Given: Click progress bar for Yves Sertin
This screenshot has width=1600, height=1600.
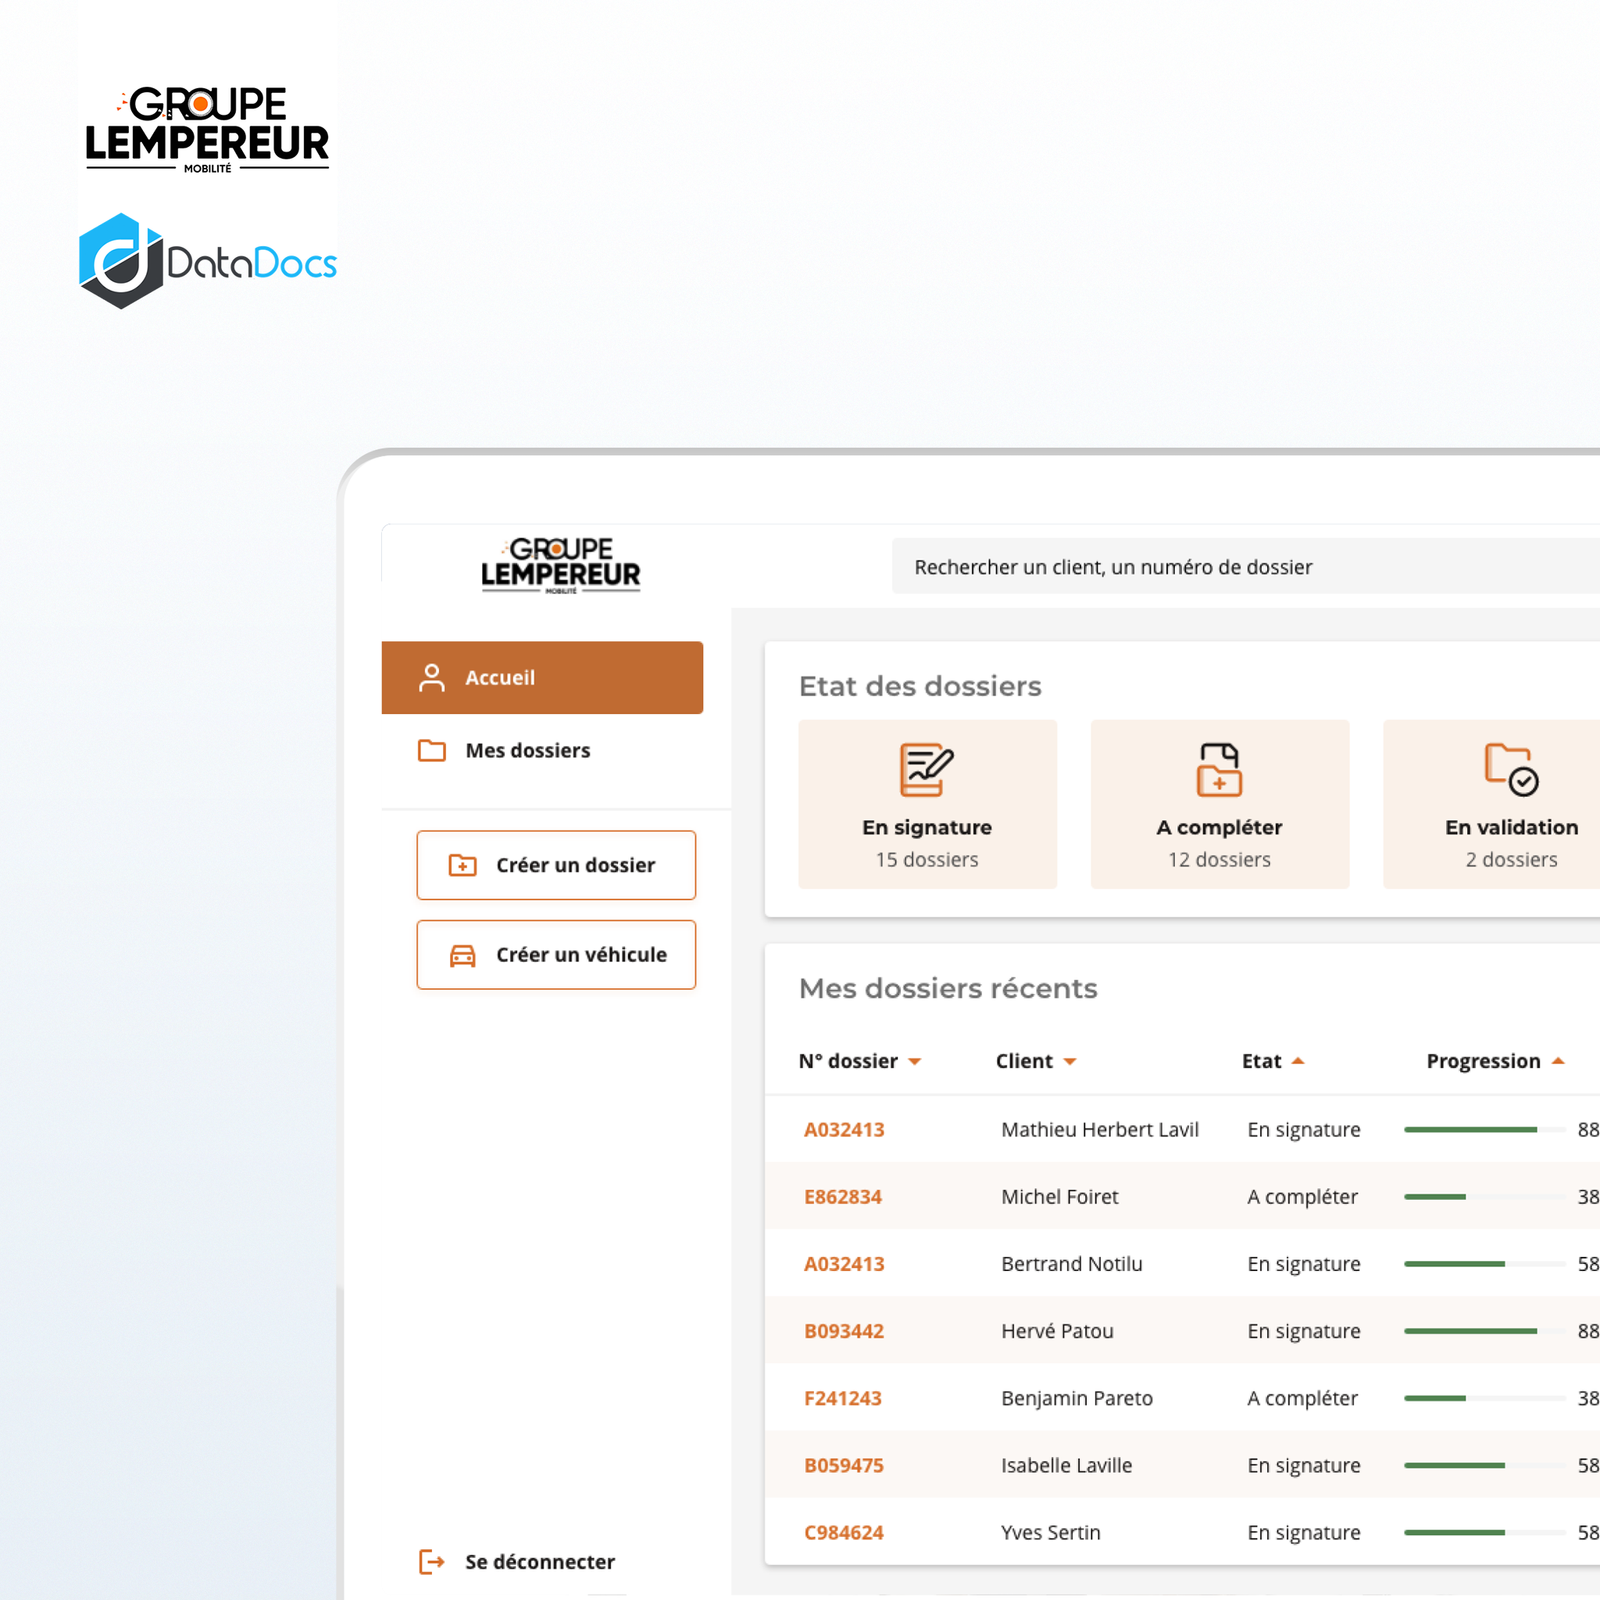Looking at the screenshot, I should [1485, 1532].
